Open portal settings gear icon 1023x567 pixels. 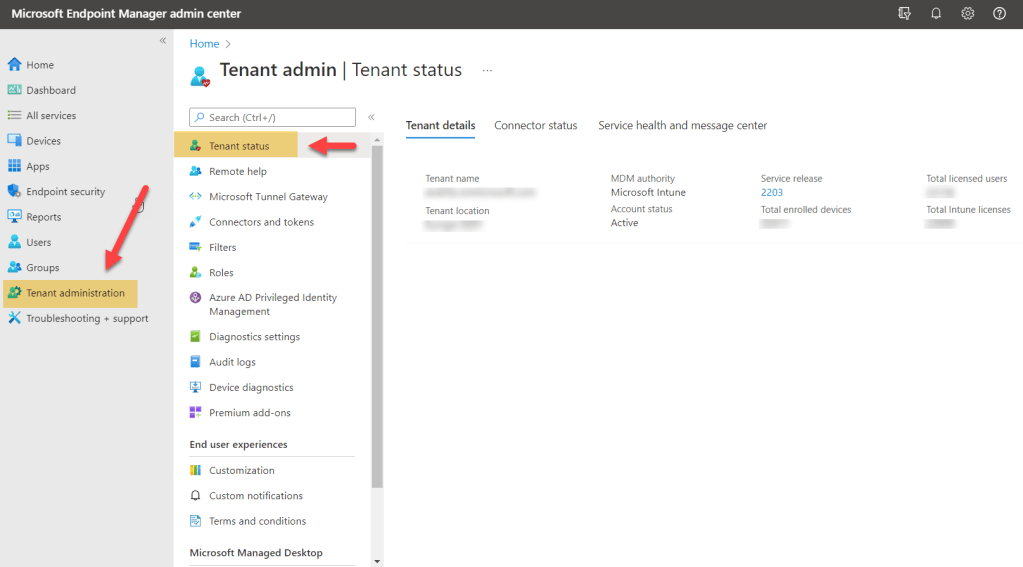pyautogui.click(x=967, y=14)
